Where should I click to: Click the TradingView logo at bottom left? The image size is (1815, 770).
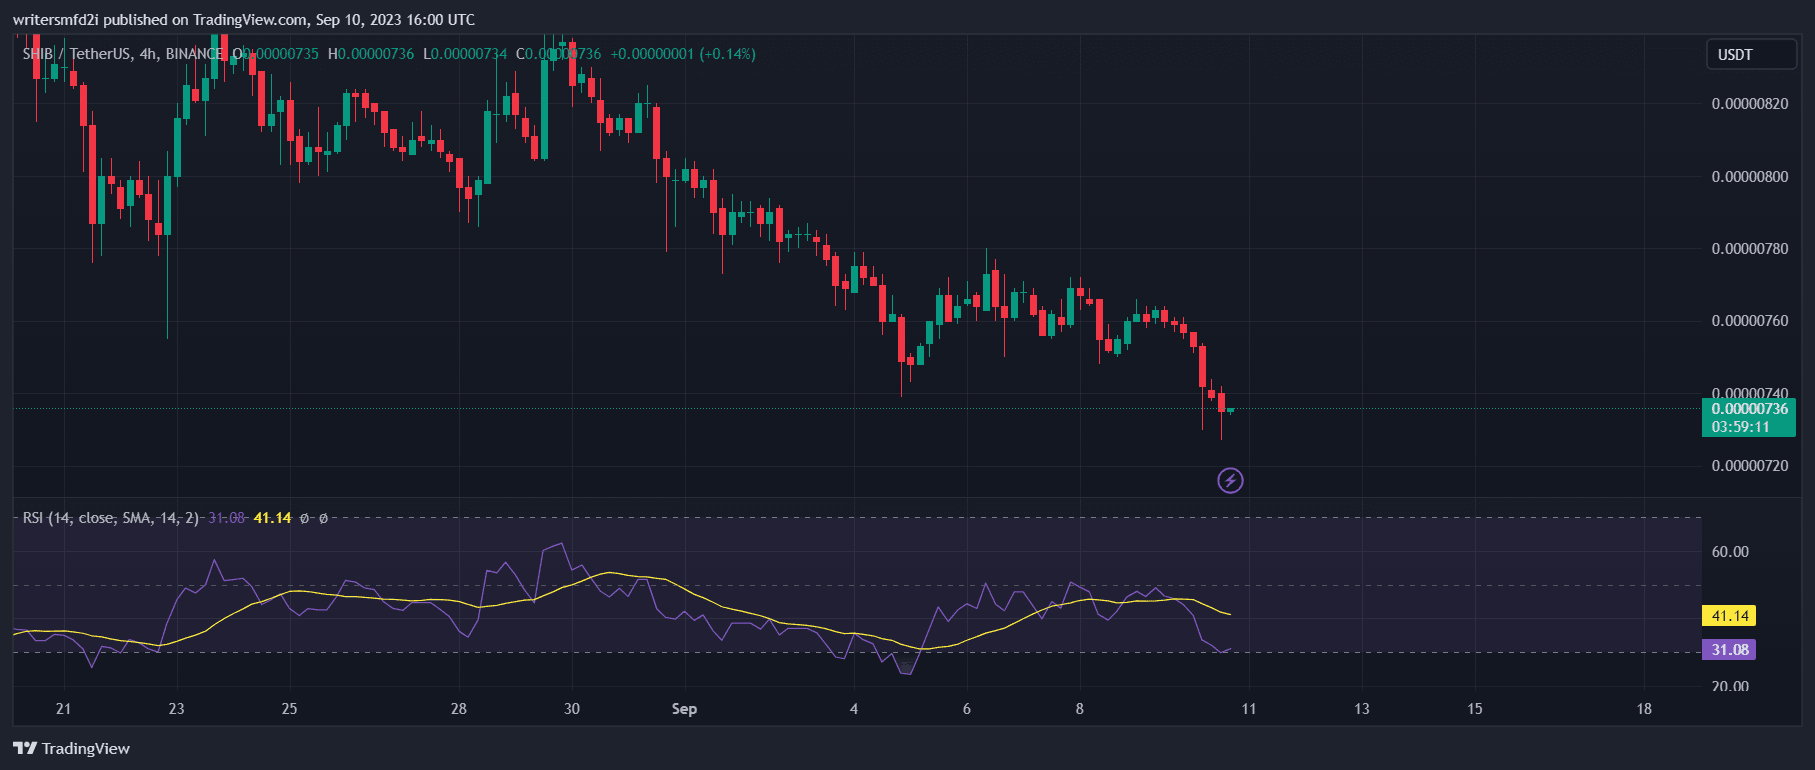[71, 748]
